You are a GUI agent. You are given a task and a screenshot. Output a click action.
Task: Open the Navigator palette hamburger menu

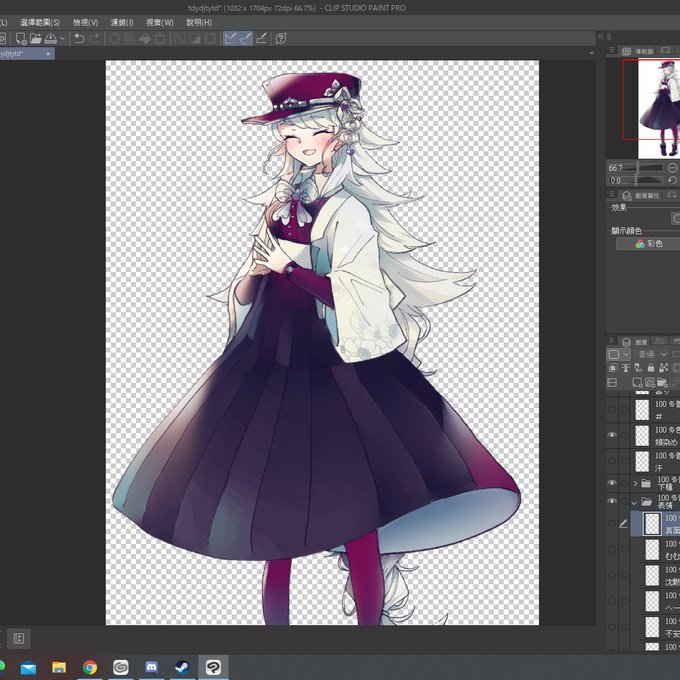click(x=611, y=50)
